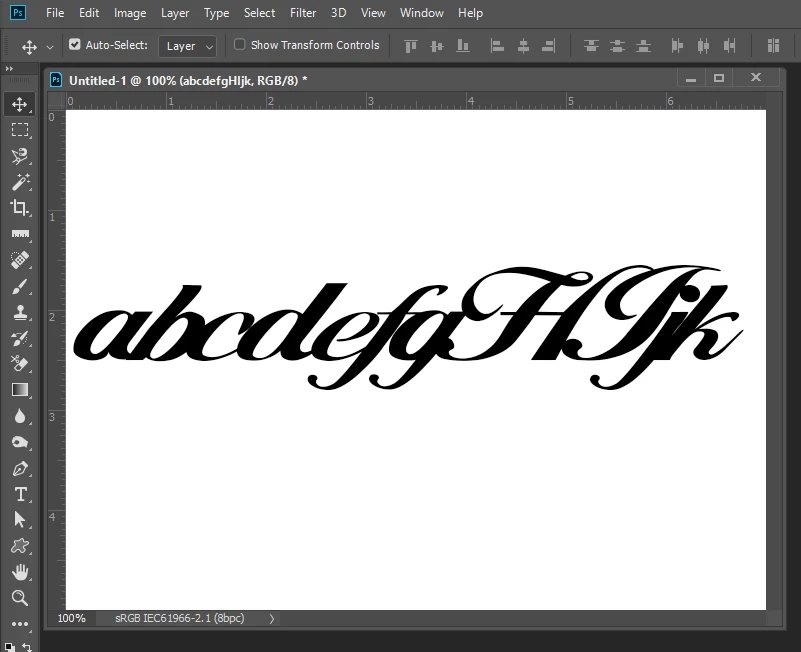This screenshot has height=652, width=801.
Task: Select the Custom Shape tool
Action: (20, 546)
